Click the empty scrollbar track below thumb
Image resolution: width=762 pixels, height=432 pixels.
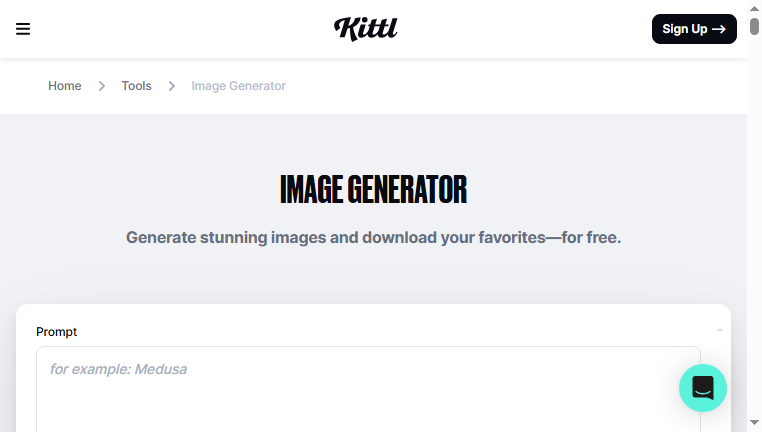pyautogui.click(x=754, y=224)
